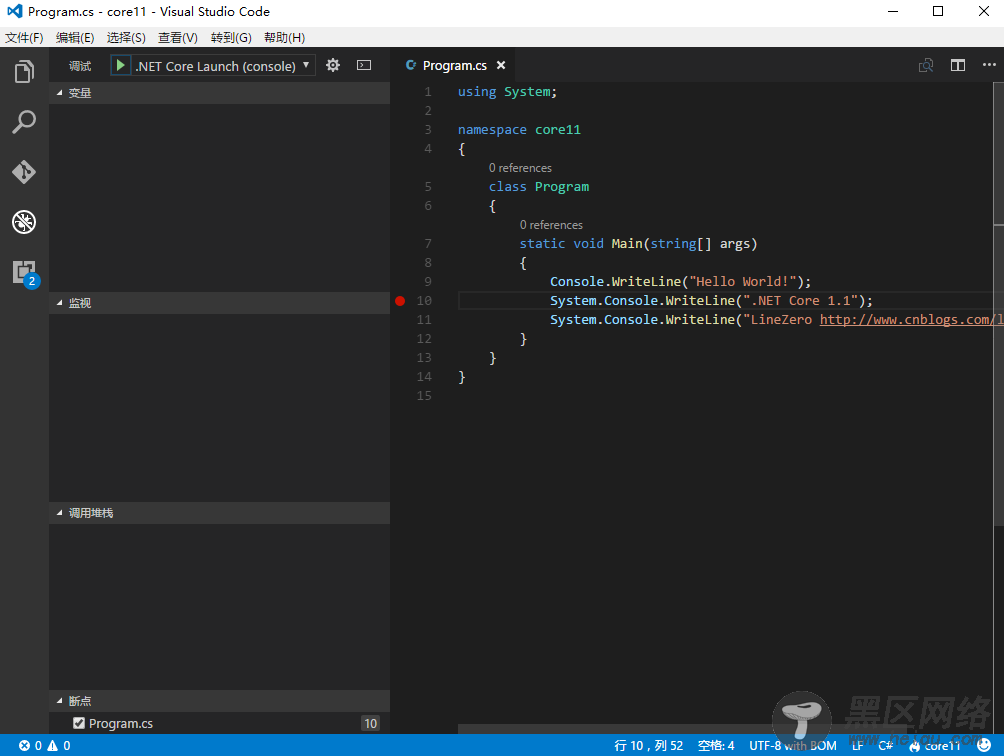
Task: Open the editor more actions ellipsis
Action: click(x=989, y=65)
